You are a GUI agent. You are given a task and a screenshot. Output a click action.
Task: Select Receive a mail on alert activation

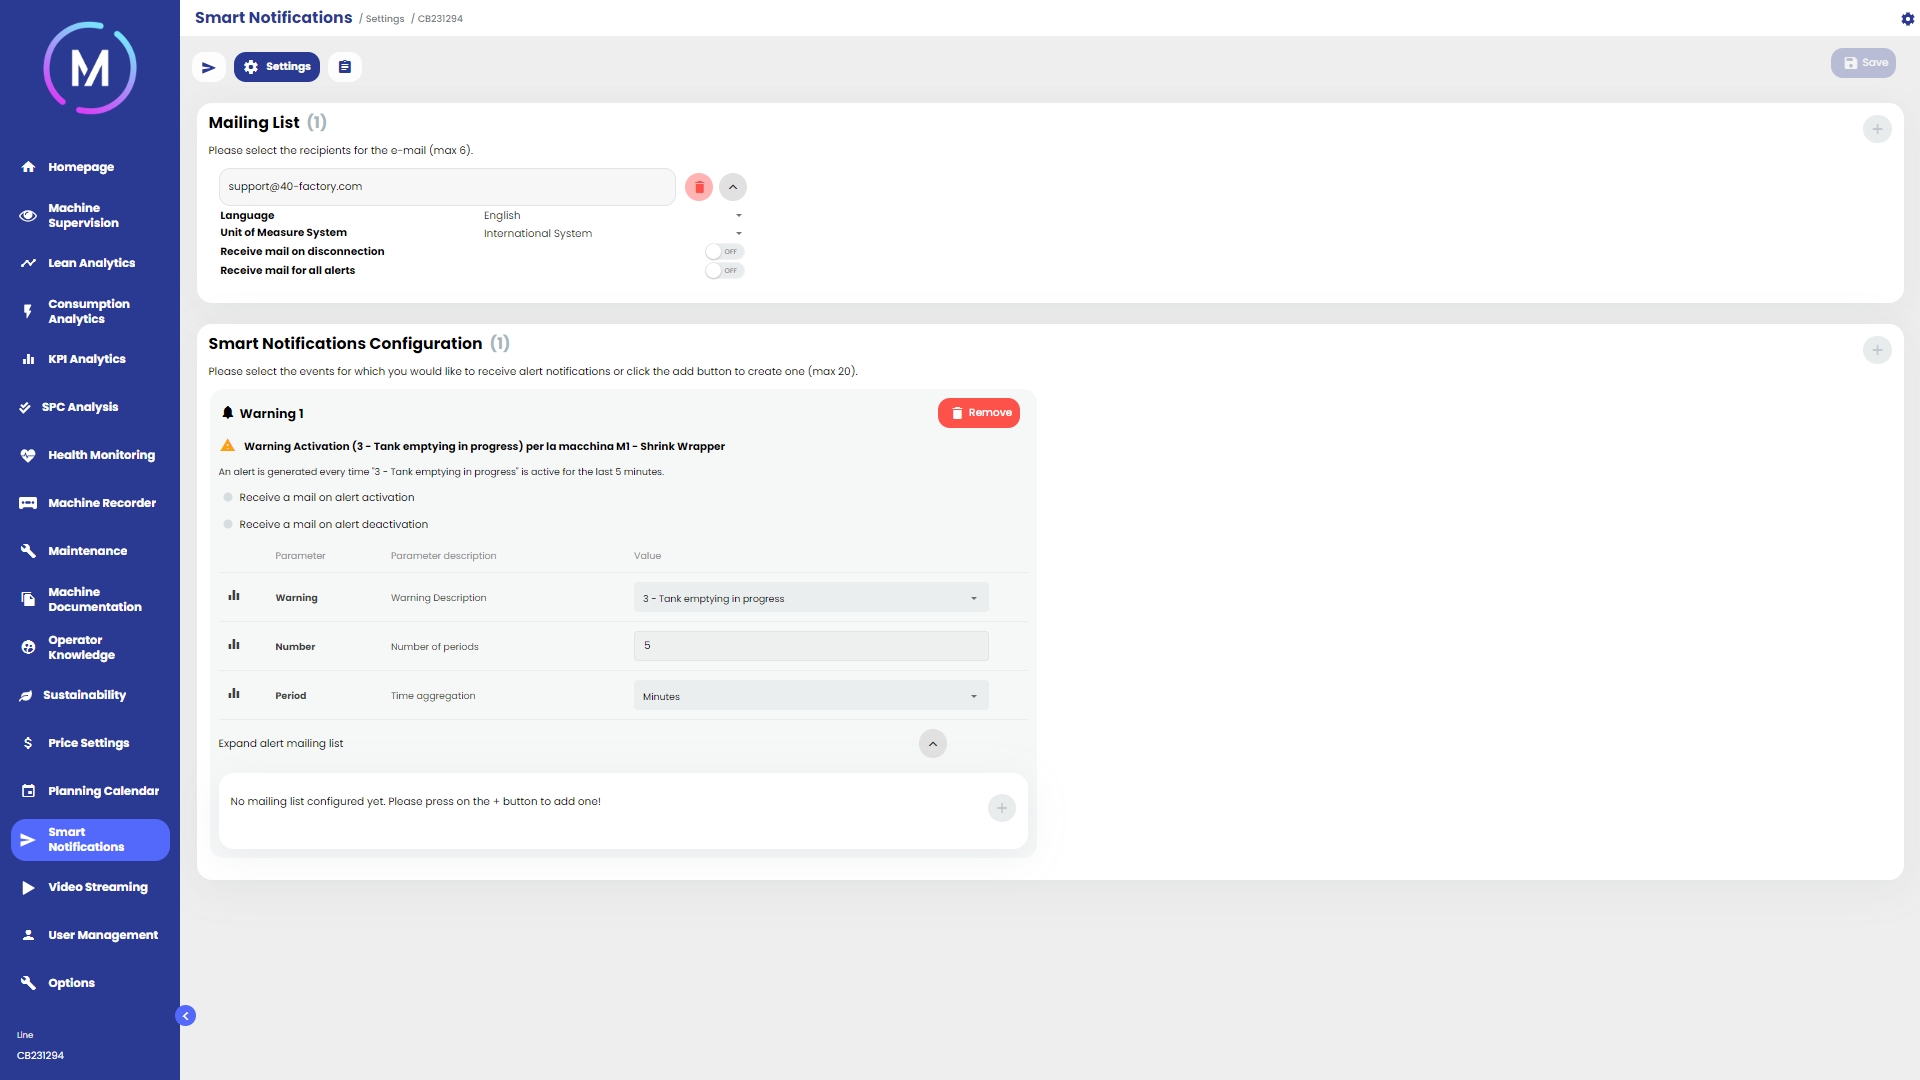pyautogui.click(x=228, y=497)
